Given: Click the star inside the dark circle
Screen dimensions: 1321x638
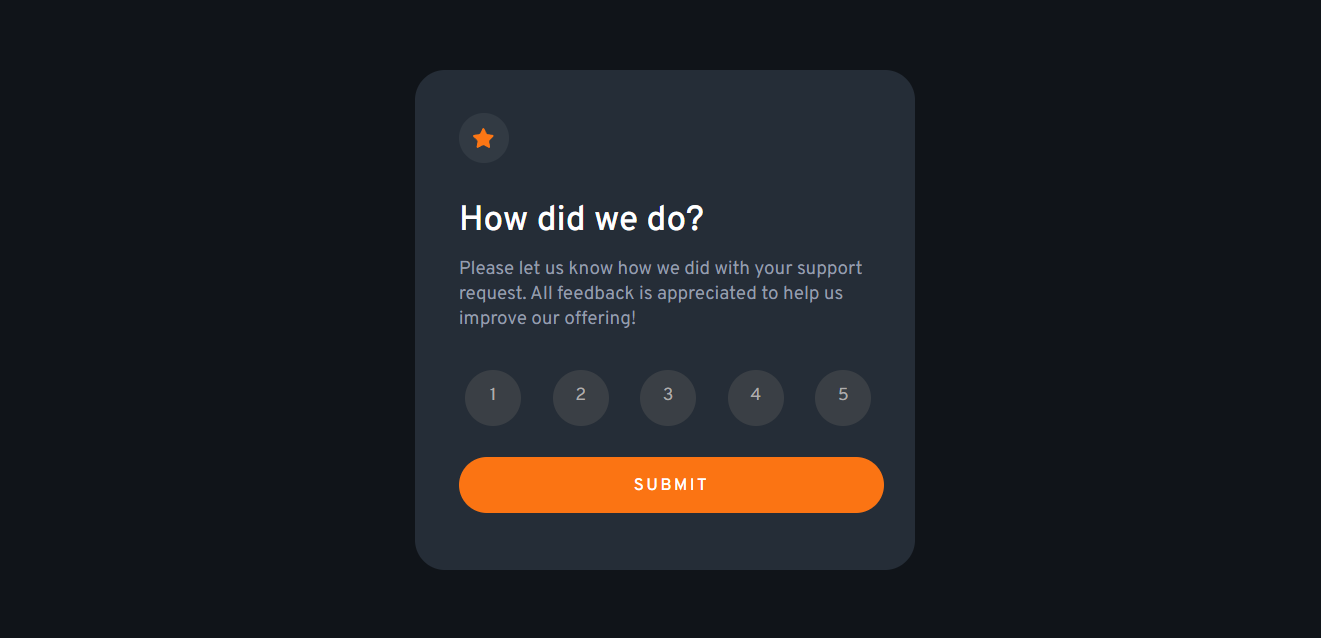Looking at the screenshot, I should (483, 138).
